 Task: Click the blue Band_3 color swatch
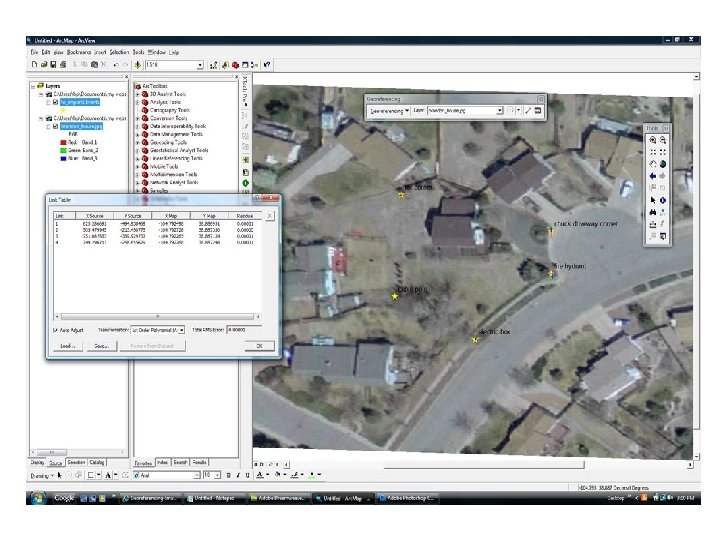[63, 158]
